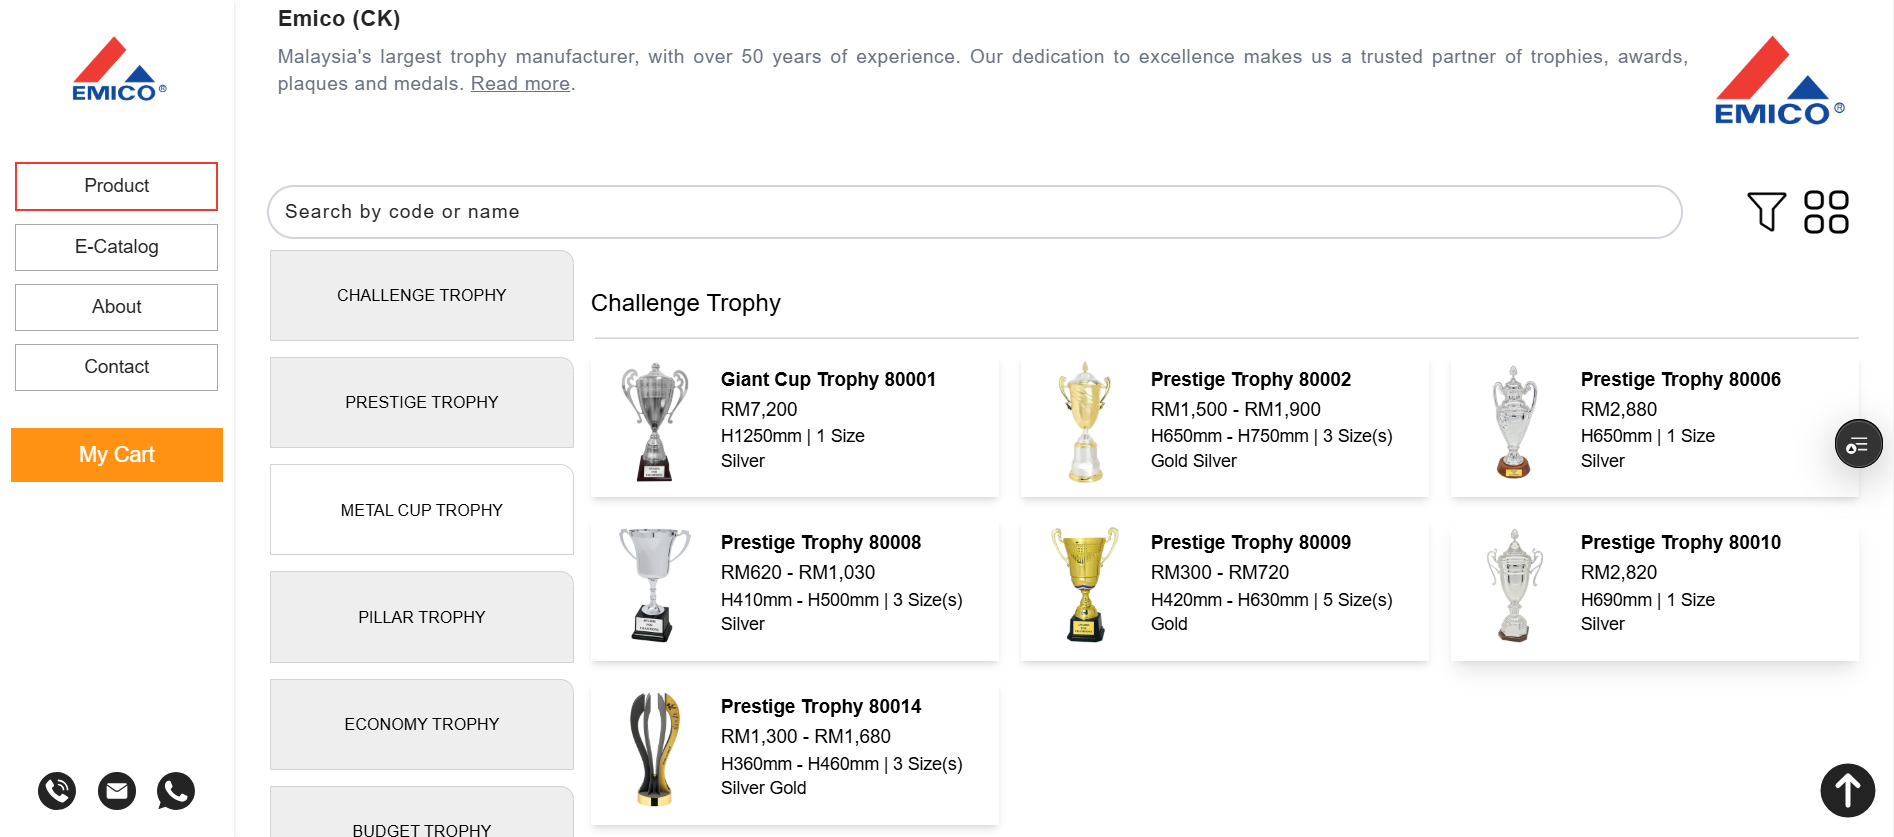Click the large Emico logo at top right
The height and width of the screenshot is (837, 1894).
pyautogui.click(x=1779, y=80)
